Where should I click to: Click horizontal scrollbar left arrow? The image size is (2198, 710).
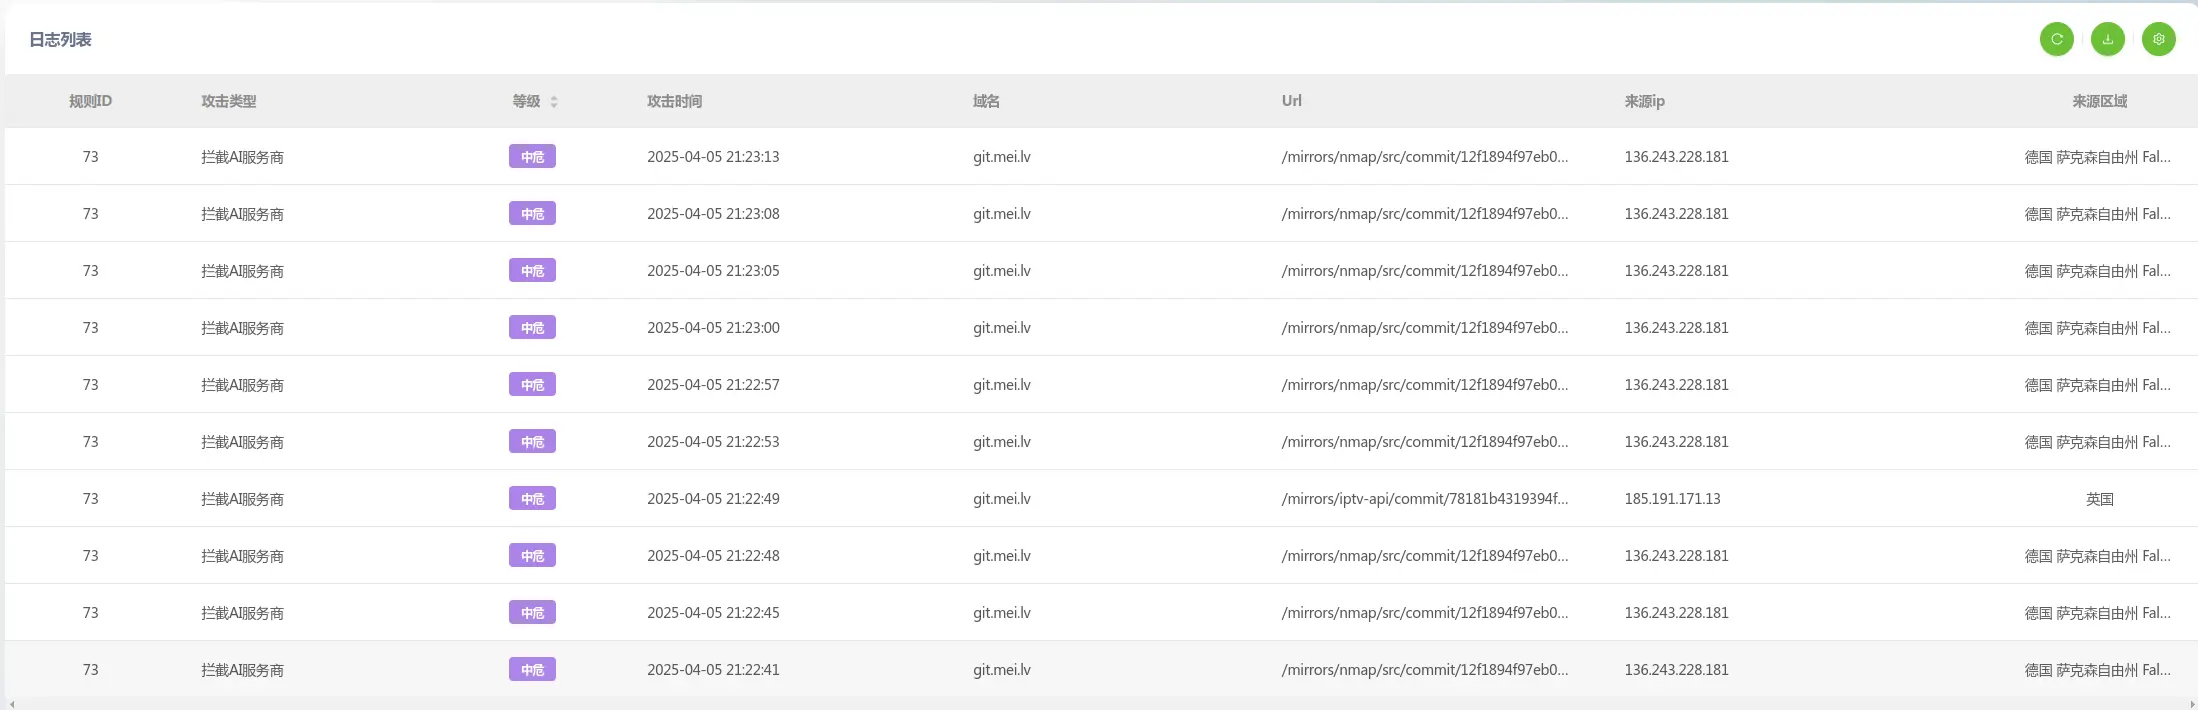[11, 704]
